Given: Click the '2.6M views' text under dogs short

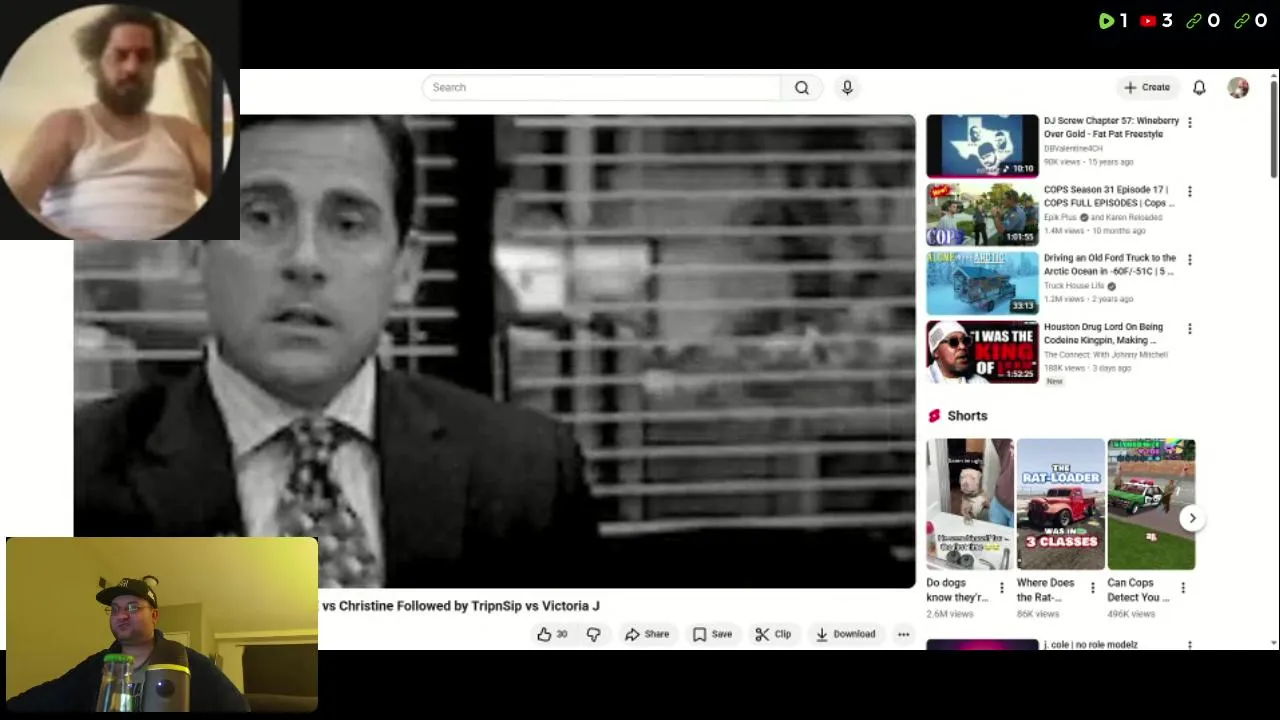Looking at the screenshot, I should [950, 614].
